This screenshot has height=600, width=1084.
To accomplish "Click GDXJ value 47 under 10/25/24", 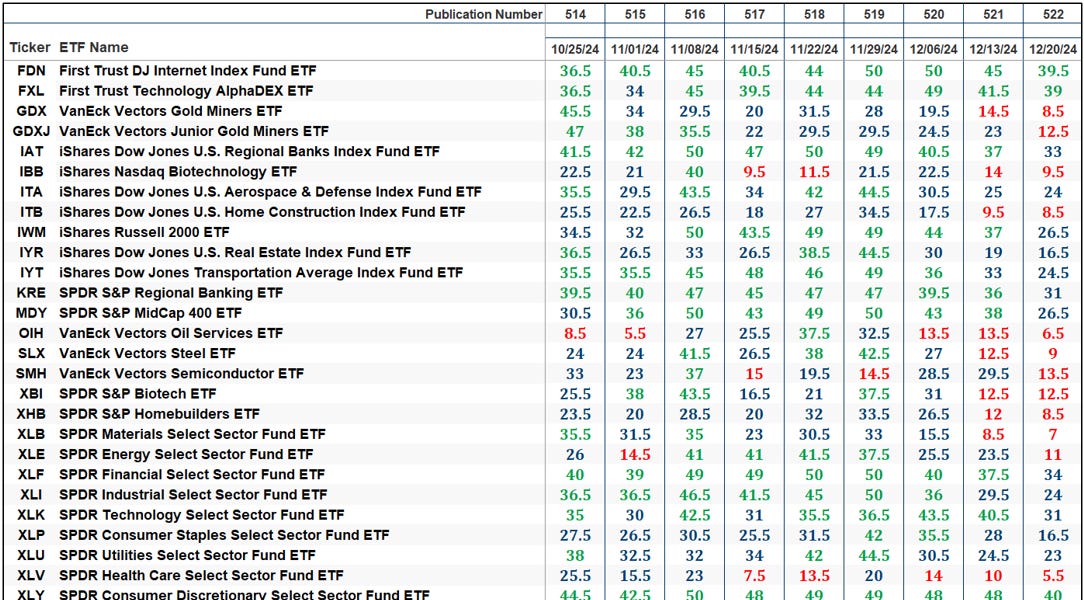I will [574, 131].
